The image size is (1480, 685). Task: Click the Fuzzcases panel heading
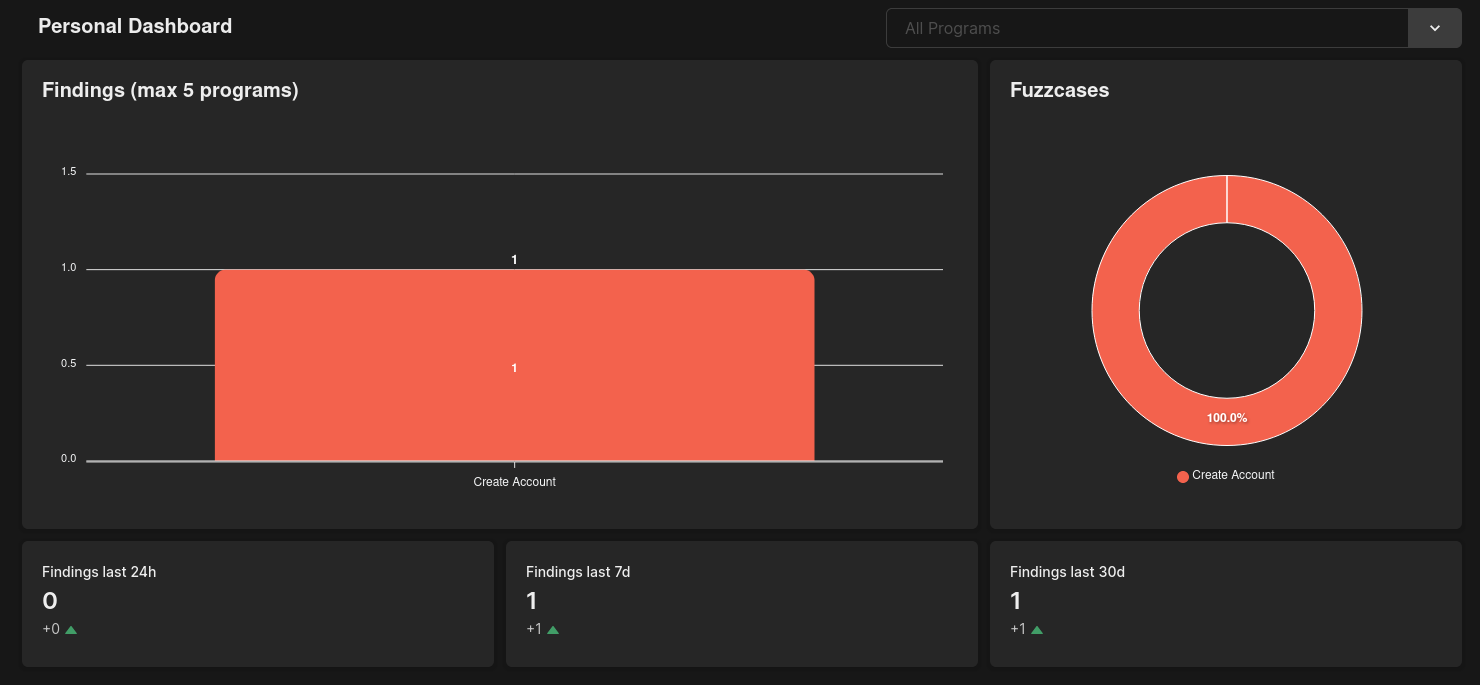pos(1059,90)
